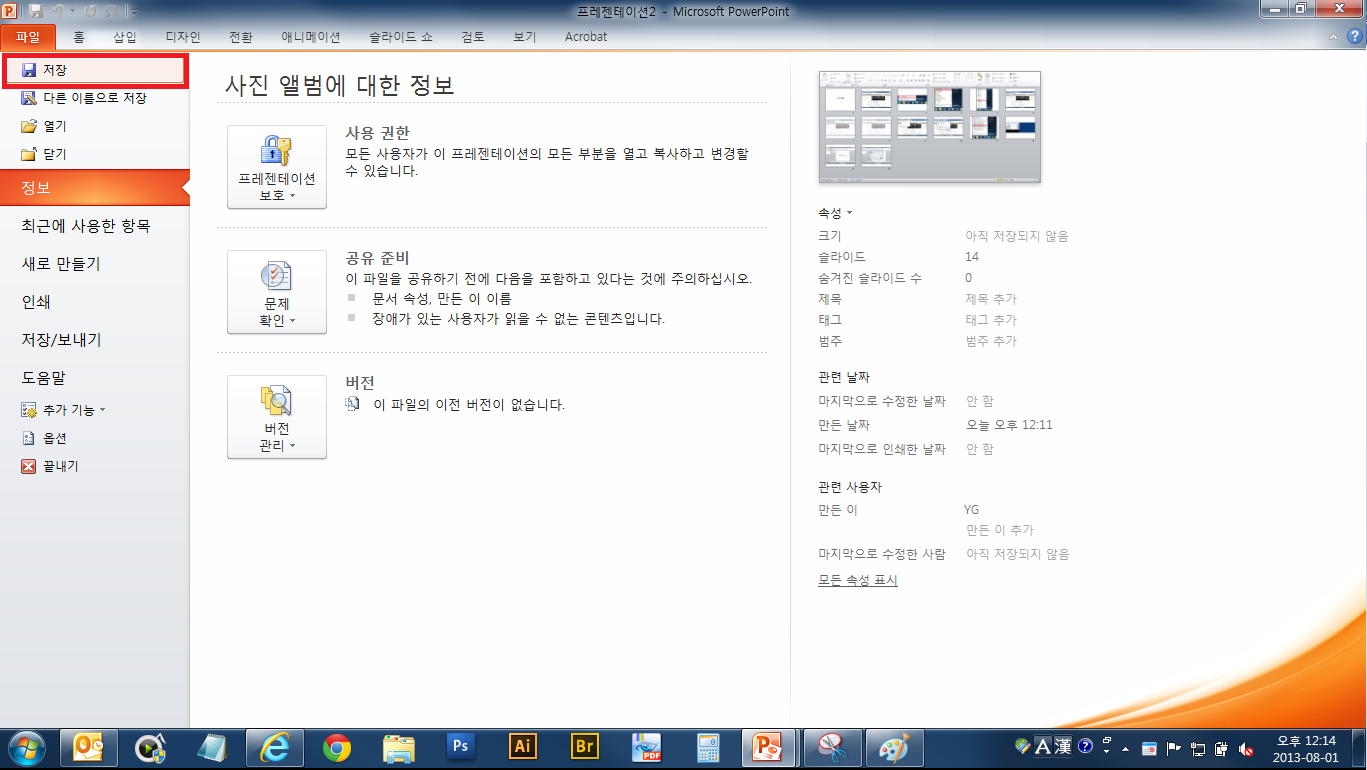Switch to the Insert (삽입) ribbon tab
1367x770 pixels.
[x=125, y=37]
